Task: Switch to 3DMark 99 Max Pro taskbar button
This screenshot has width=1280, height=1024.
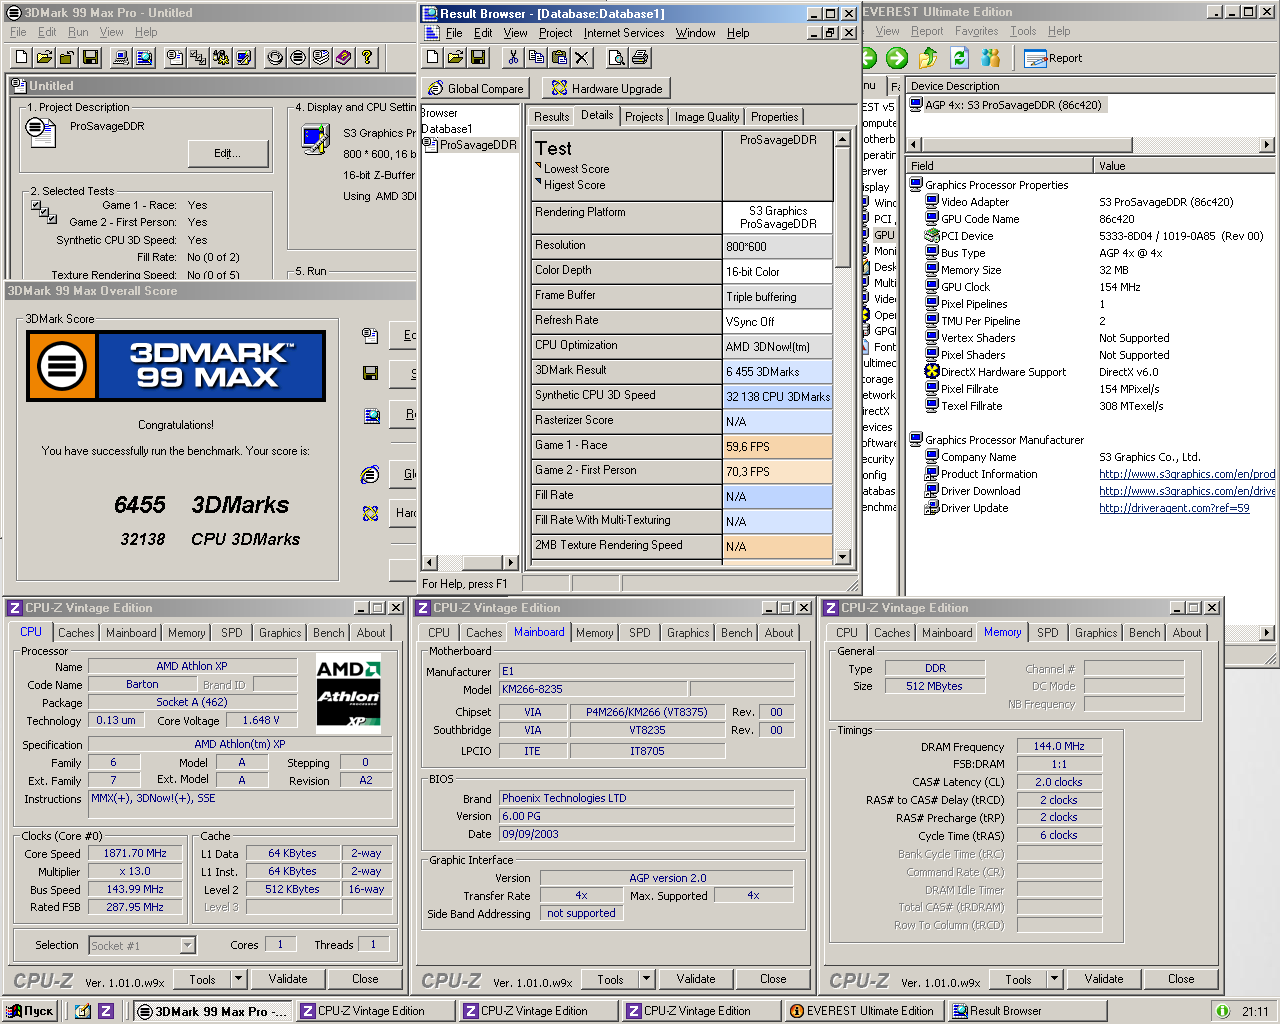Action: (214, 1011)
